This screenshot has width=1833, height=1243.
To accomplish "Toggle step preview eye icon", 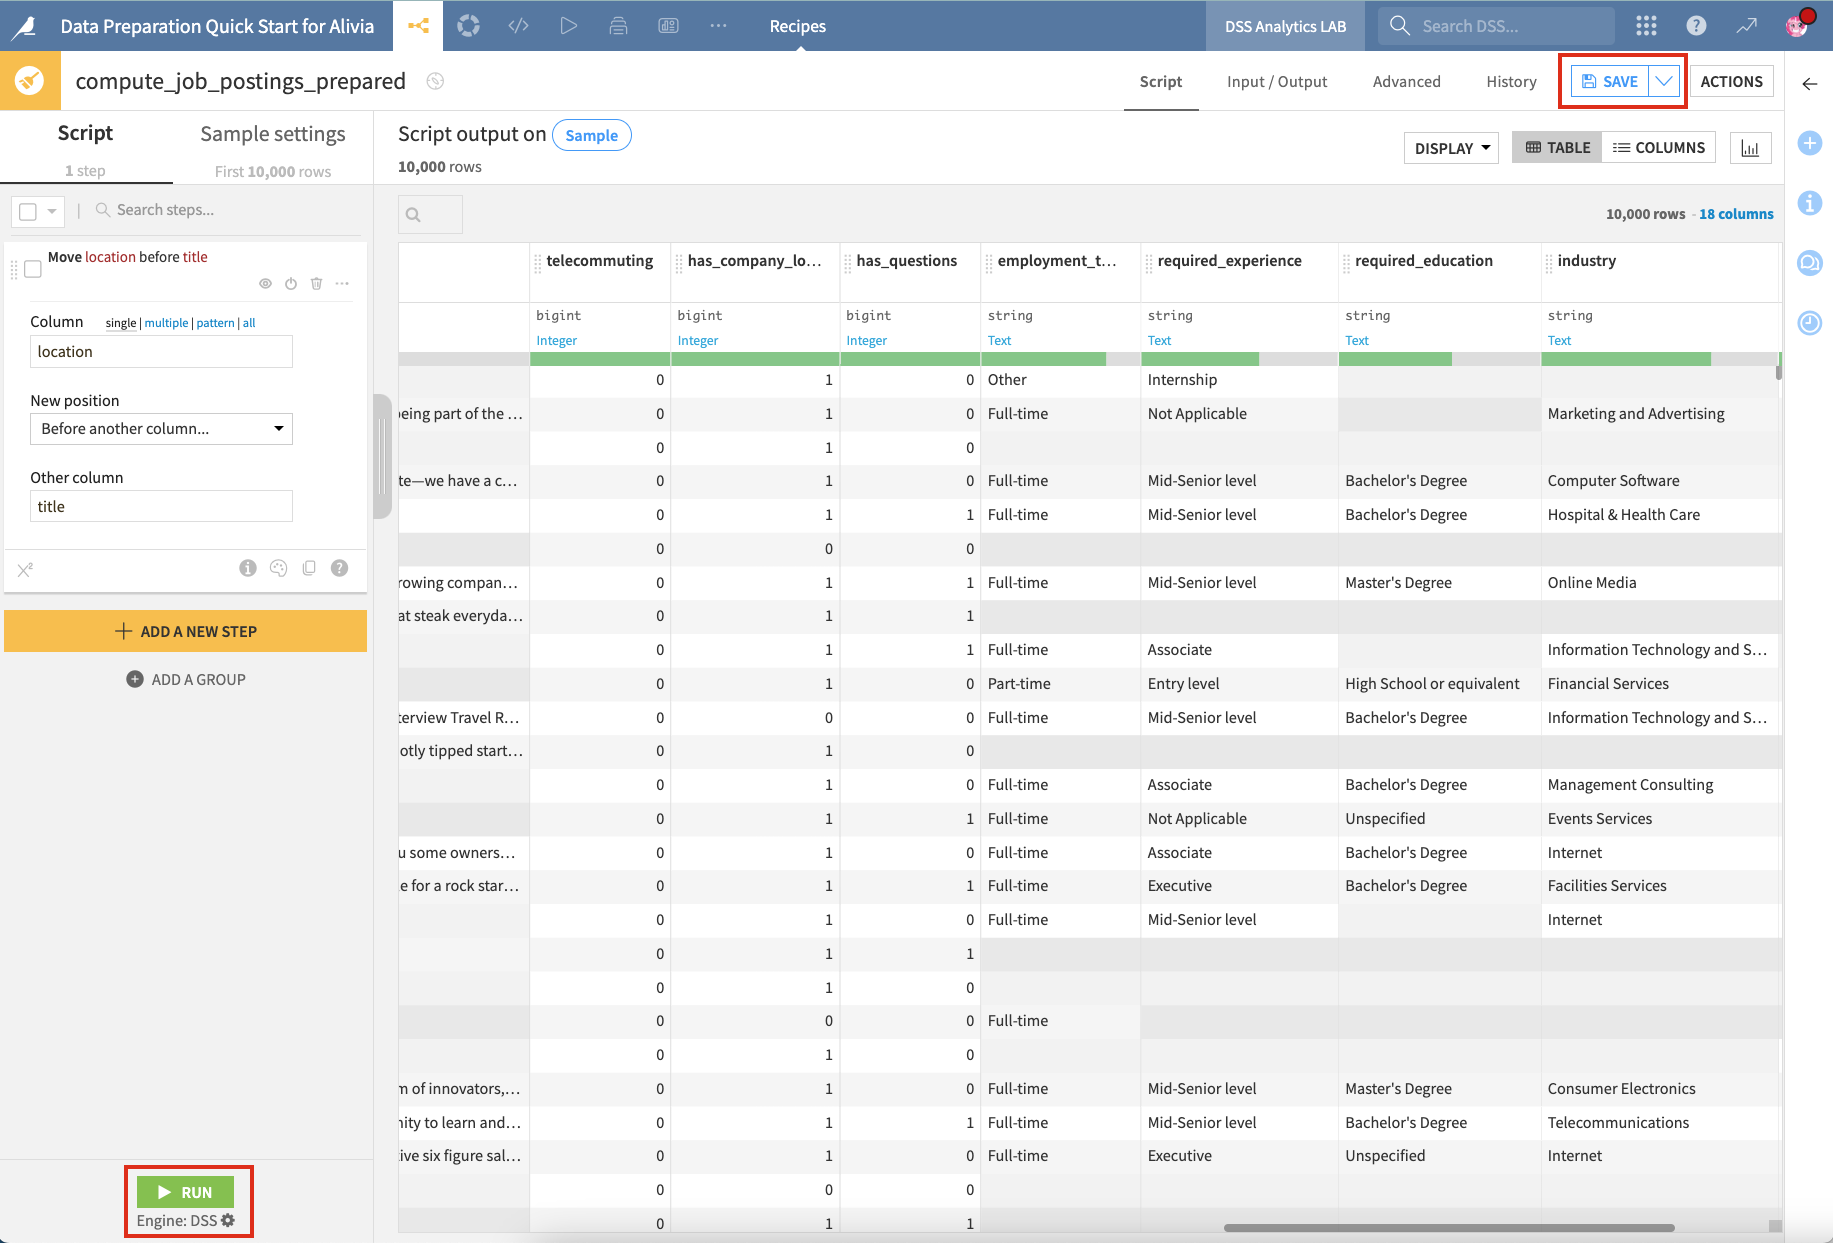I will point(265,284).
